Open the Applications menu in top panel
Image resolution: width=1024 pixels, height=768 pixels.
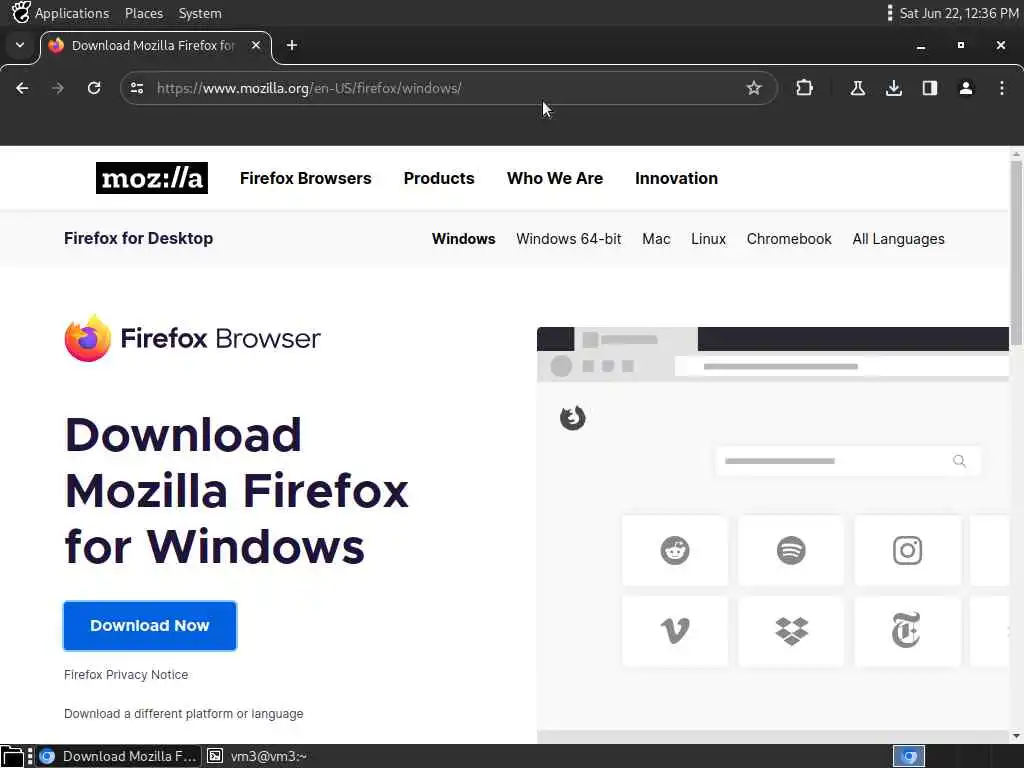tap(72, 13)
